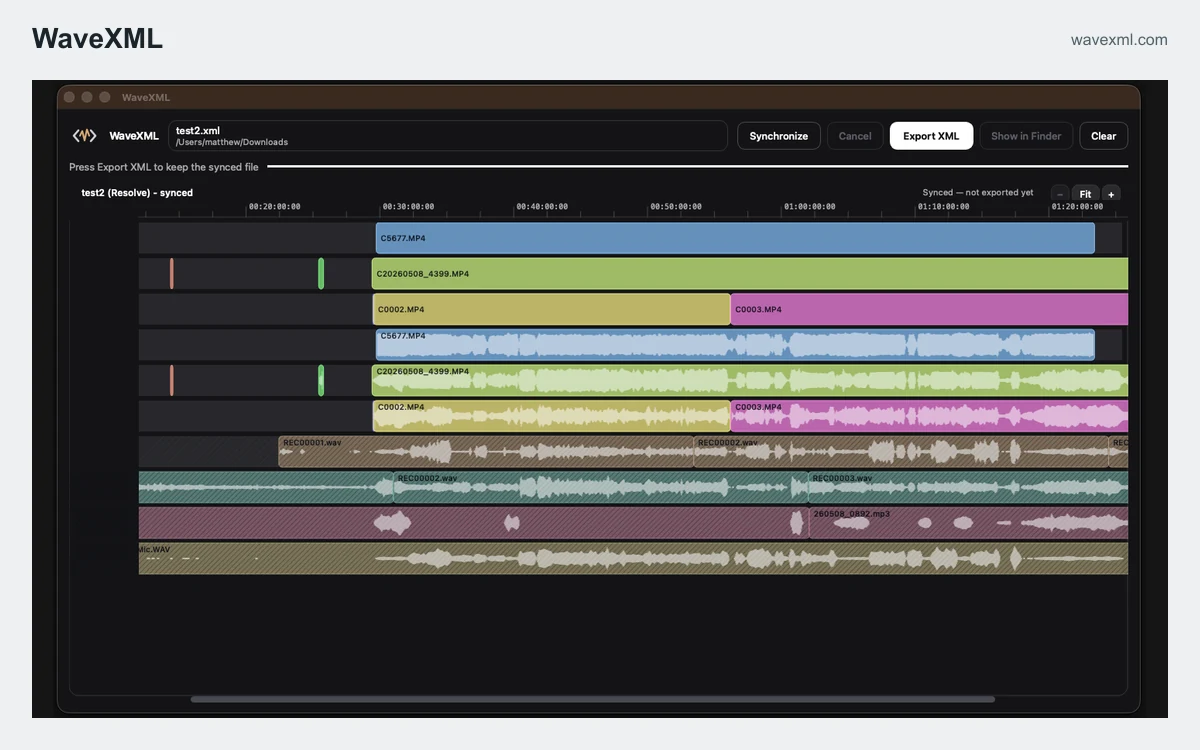The image size is (1200, 750).
Task: Click the WaveXML waveform logo icon
Action: pos(84,136)
